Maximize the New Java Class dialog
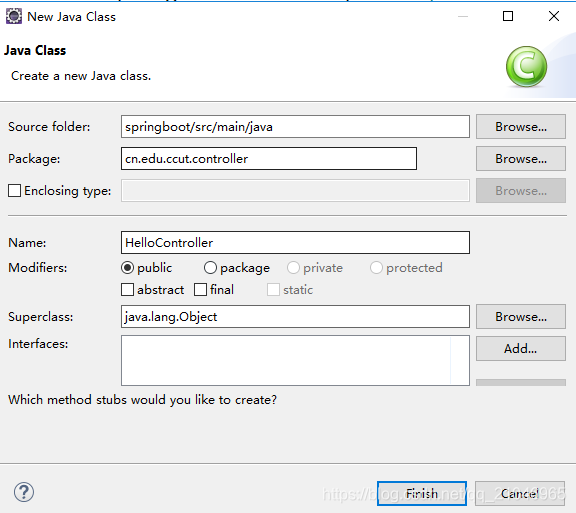Screen dimensions: 576x513 point(508,16)
